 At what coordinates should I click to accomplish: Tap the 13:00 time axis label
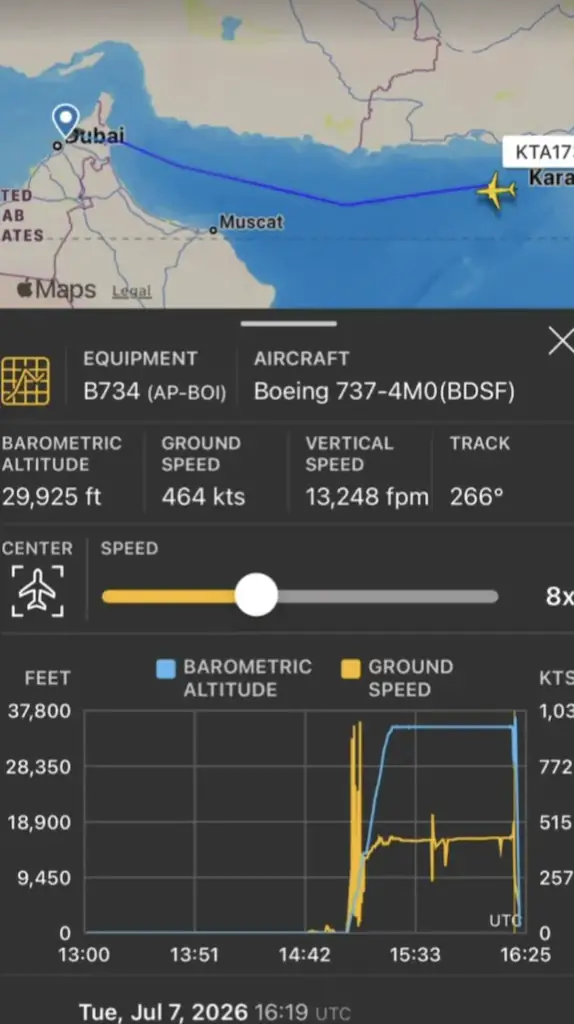pyautogui.click(x=84, y=955)
